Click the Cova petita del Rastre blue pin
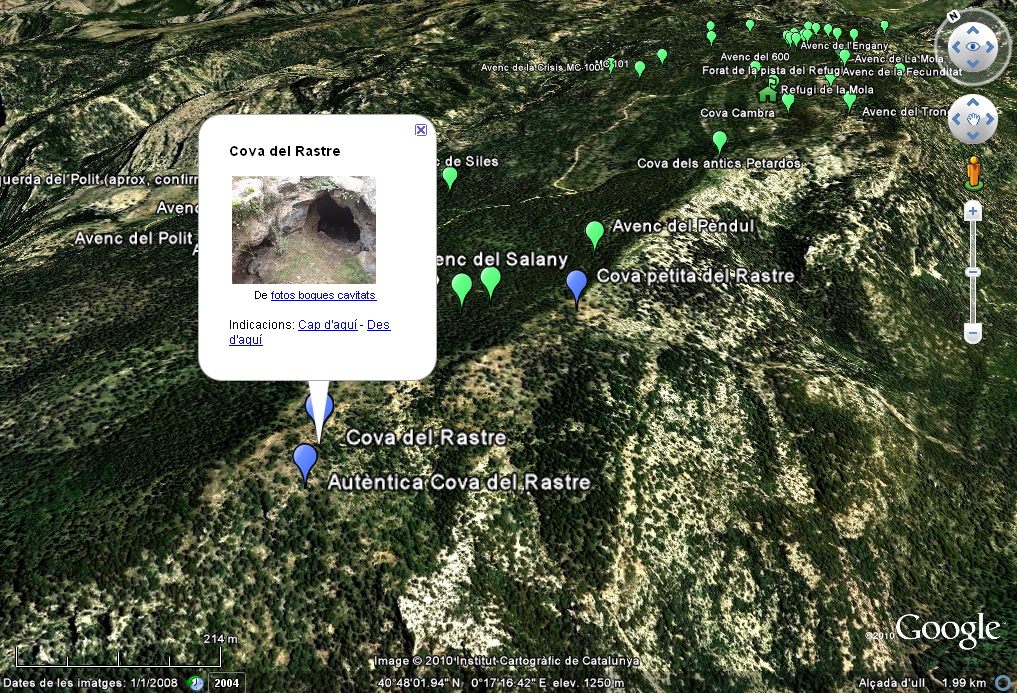This screenshot has width=1017, height=693. pos(577,287)
